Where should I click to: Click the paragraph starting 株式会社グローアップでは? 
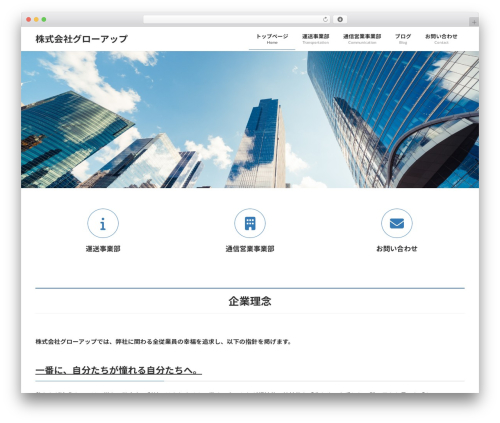pyautogui.click(x=163, y=342)
